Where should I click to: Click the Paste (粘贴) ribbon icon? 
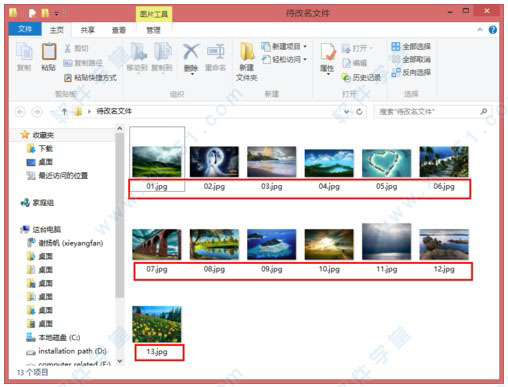click(49, 53)
